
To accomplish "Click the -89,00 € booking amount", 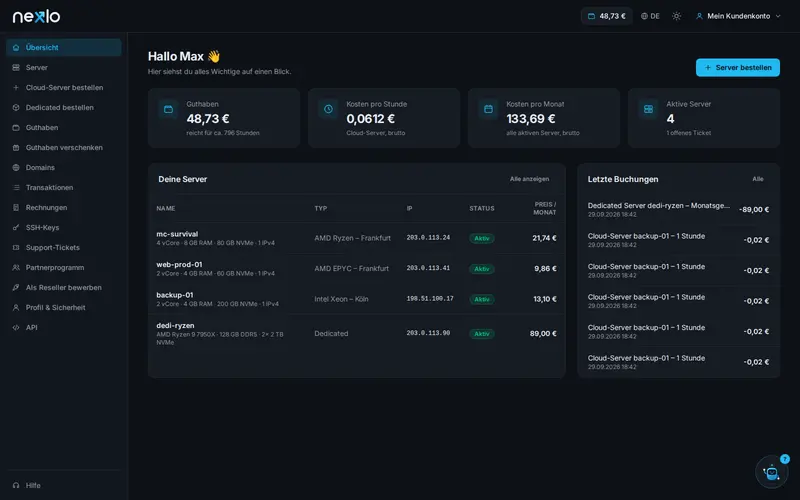I will tap(754, 210).
